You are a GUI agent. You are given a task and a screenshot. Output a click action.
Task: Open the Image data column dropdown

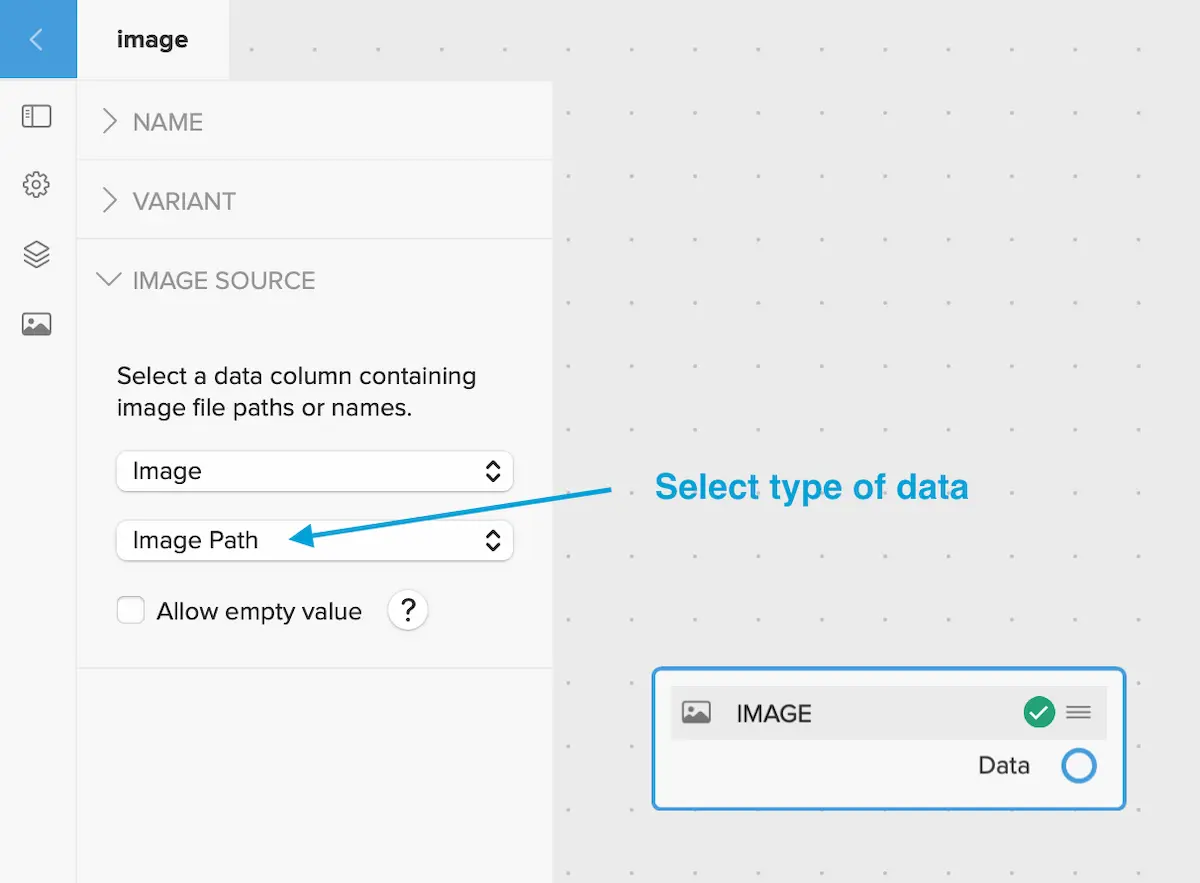pyautogui.click(x=314, y=471)
